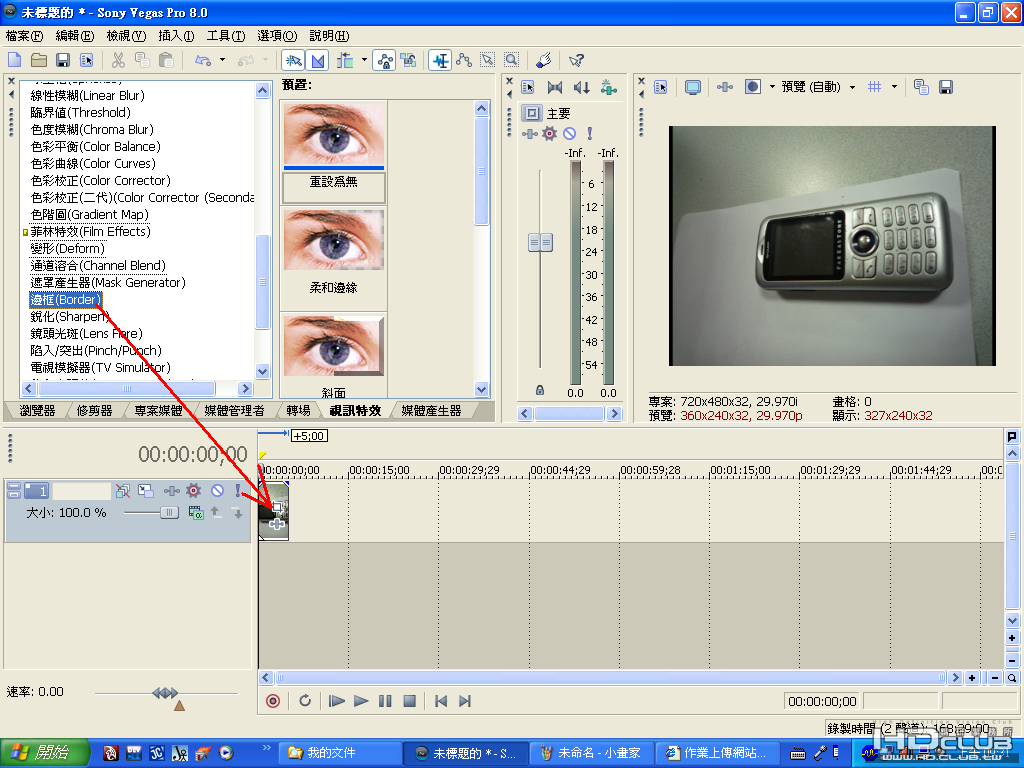Open track 1 automation settings gear

[x=193, y=491]
